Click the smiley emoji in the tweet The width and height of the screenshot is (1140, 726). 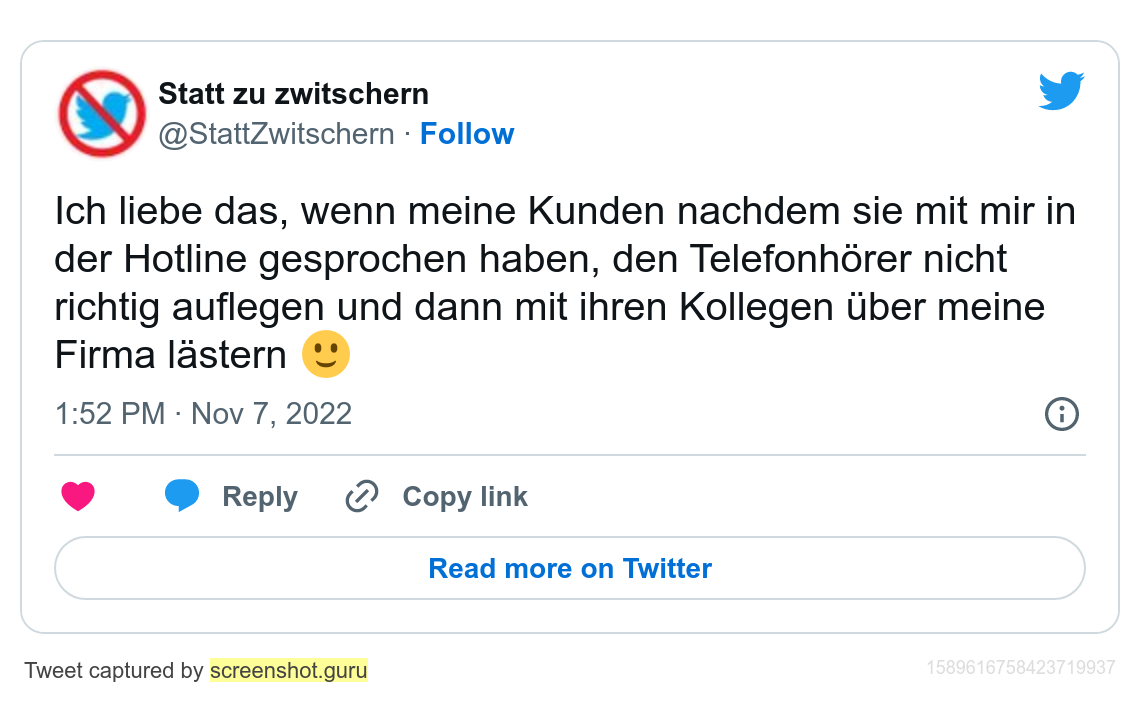click(x=326, y=354)
